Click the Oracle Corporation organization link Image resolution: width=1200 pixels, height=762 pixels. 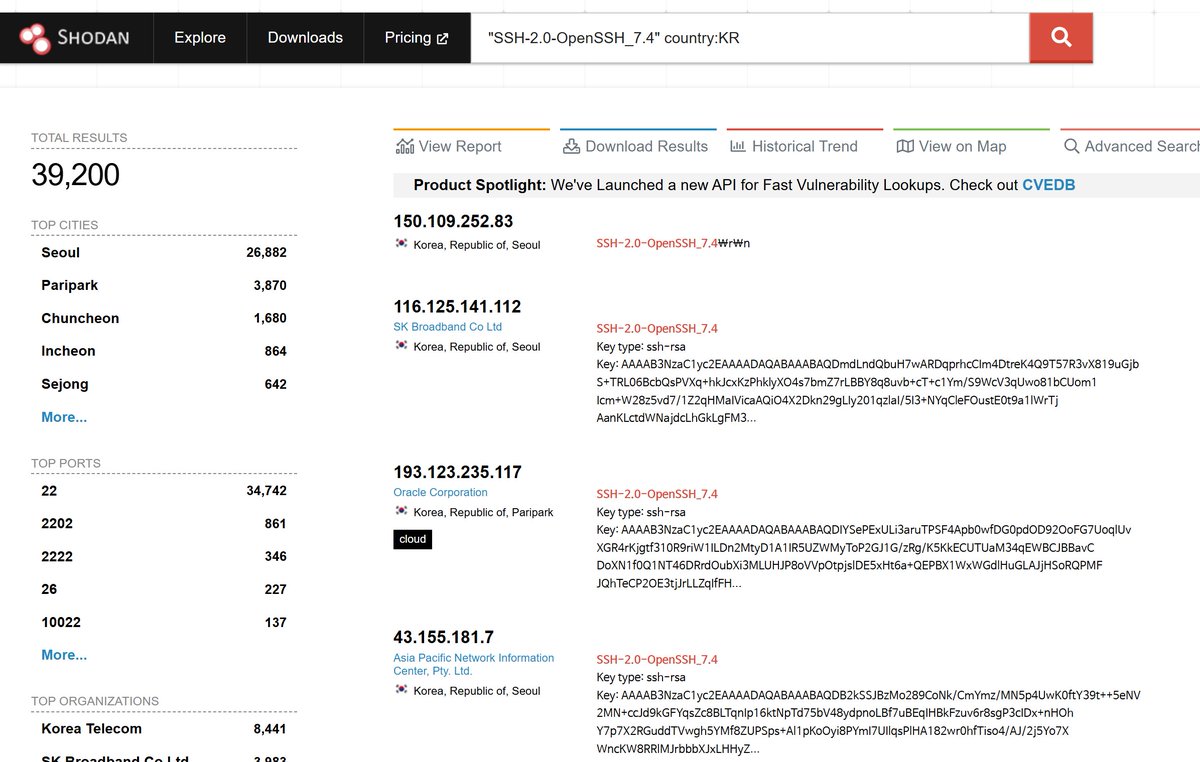click(441, 493)
